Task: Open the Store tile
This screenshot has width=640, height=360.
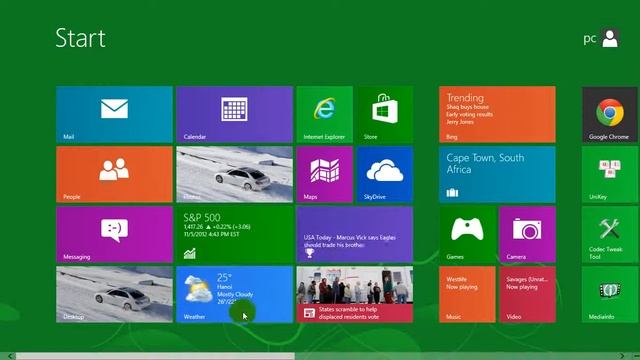Action: (x=385, y=114)
